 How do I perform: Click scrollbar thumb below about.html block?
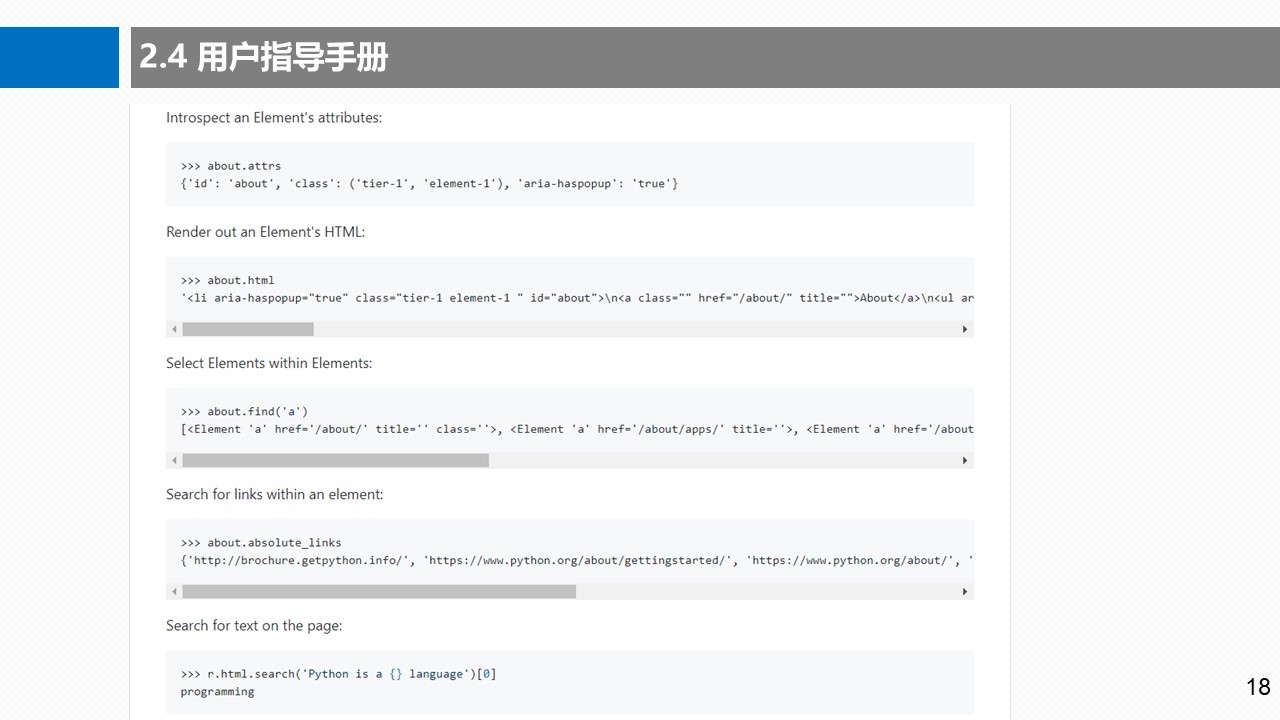click(248, 329)
